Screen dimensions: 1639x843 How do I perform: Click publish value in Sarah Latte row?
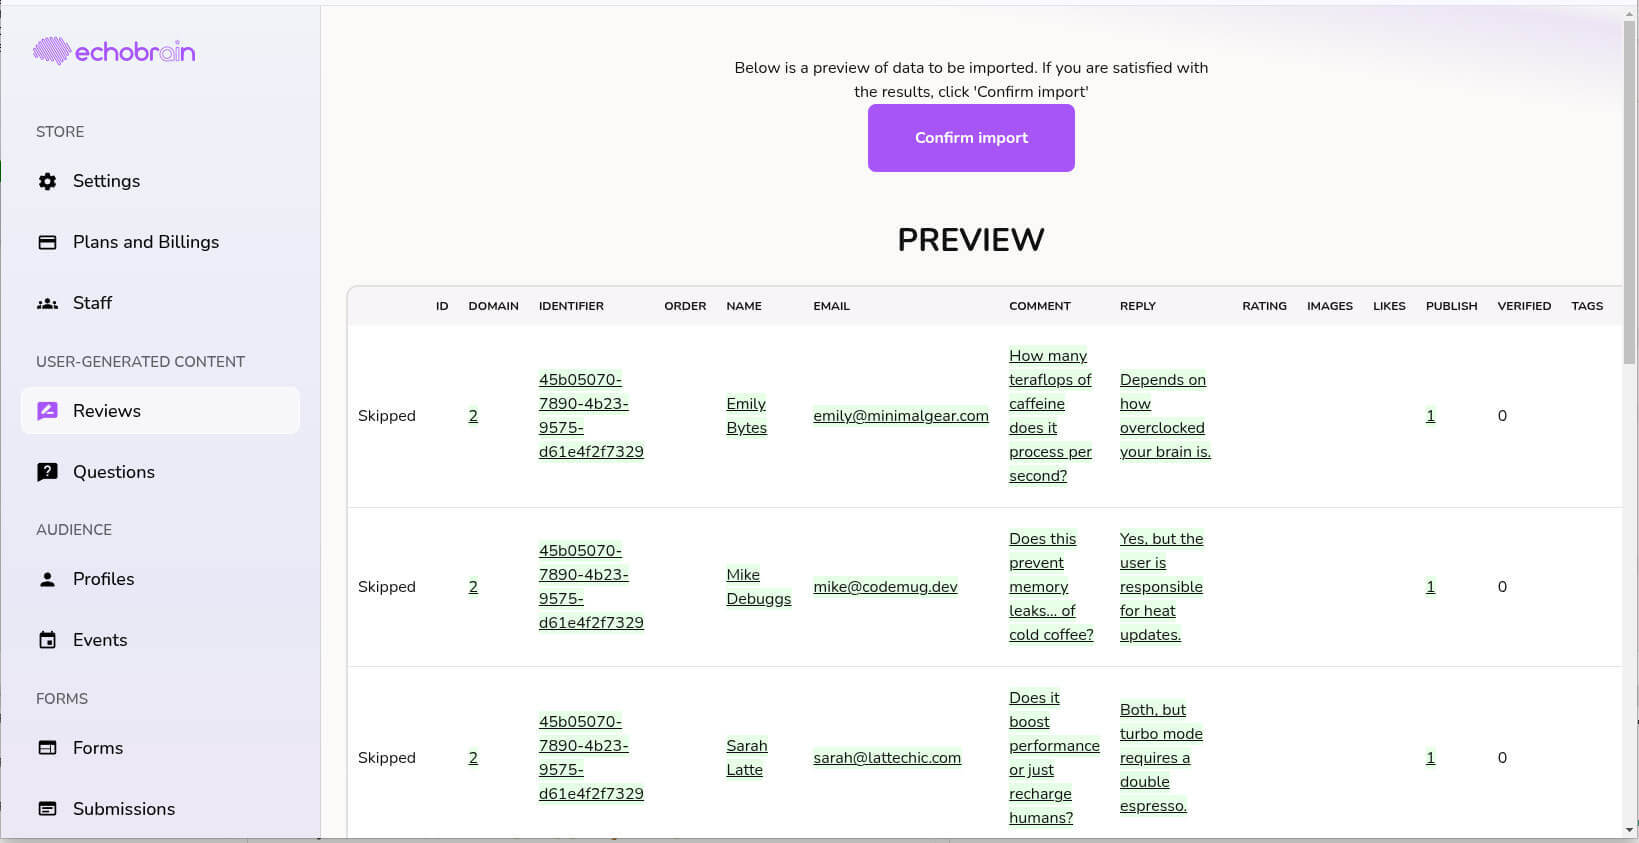click(x=1430, y=758)
